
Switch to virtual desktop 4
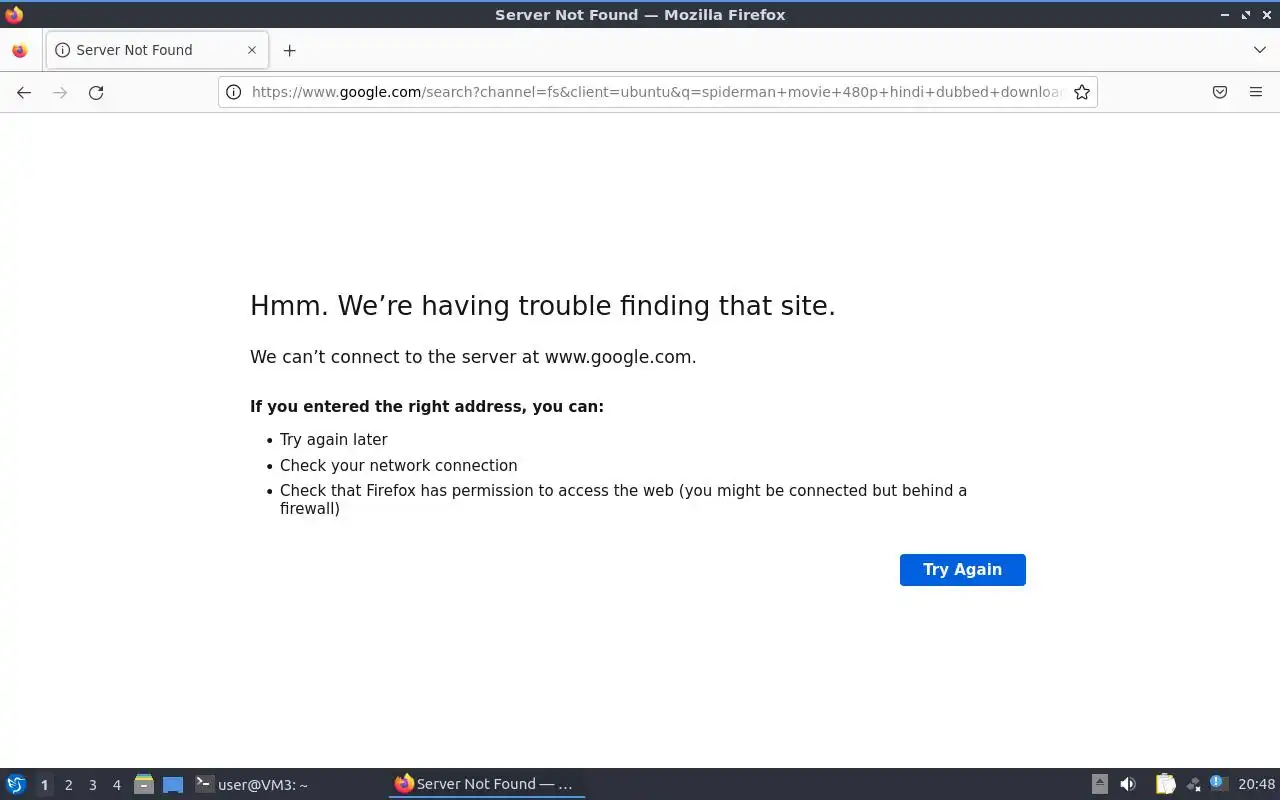click(x=116, y=785)
